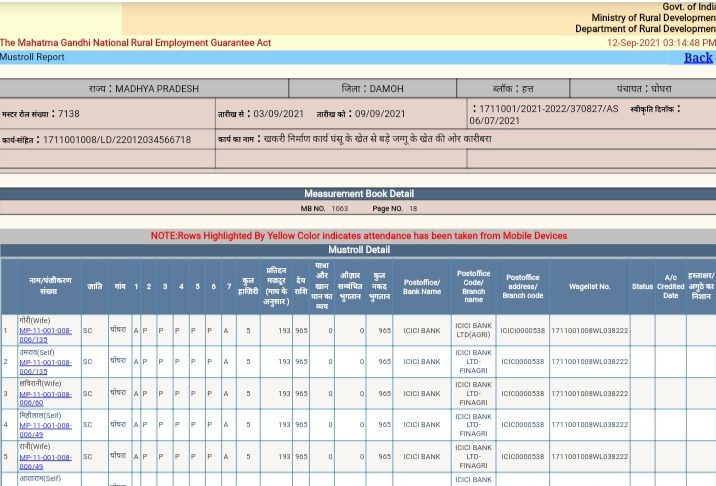716x486 pixels.
Task: Click the कुल हाजिरी column header
Action: pyautogui.click(x=248, y=286)
